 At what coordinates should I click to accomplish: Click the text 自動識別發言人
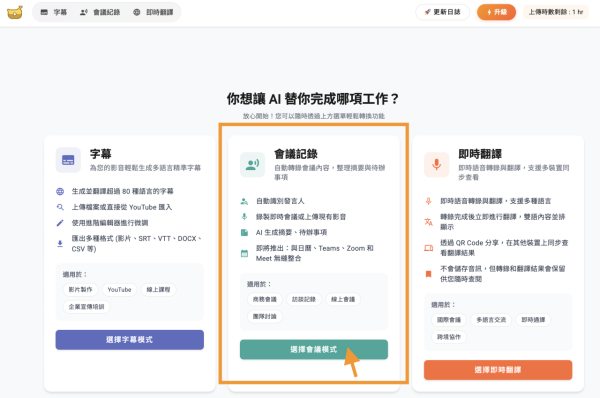(280, 201)
